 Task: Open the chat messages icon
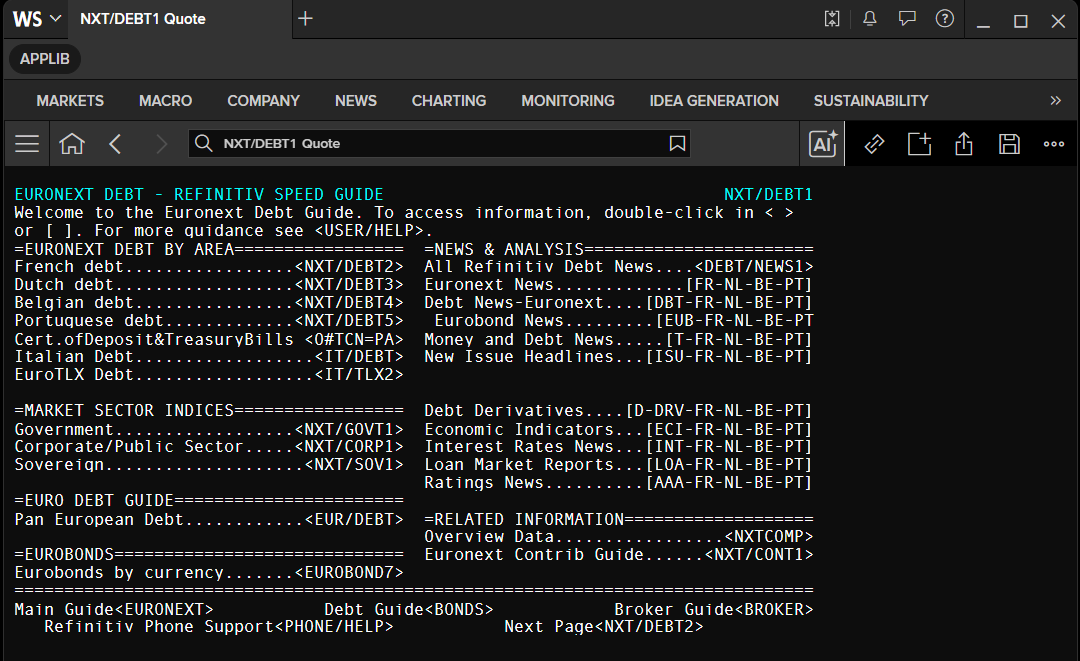pos(907,19)
